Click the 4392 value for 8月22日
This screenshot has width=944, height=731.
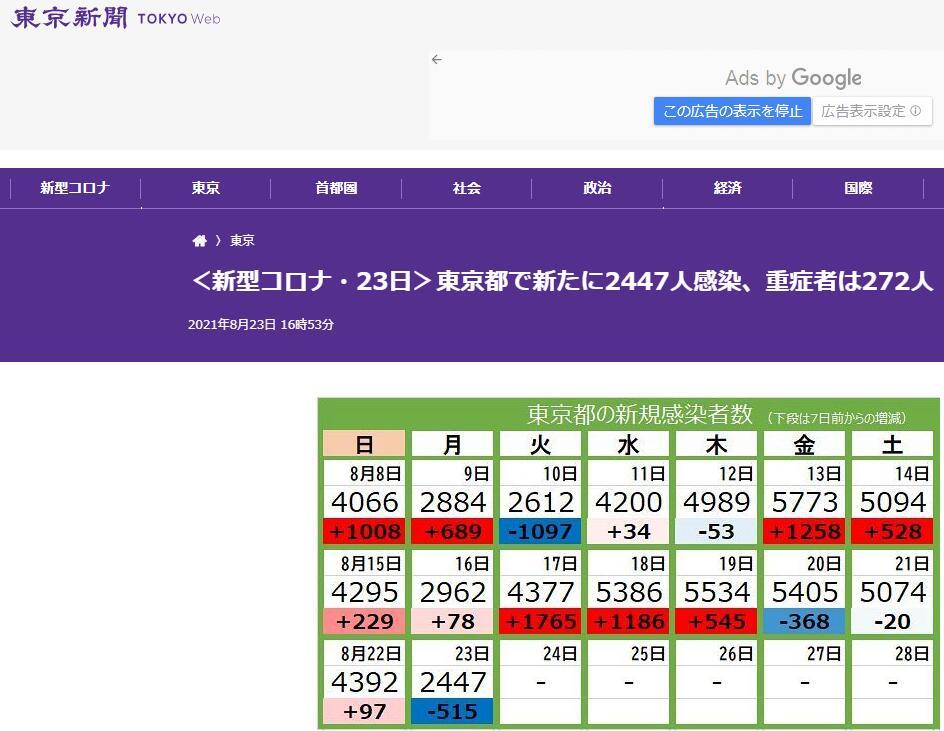[365, 682]
